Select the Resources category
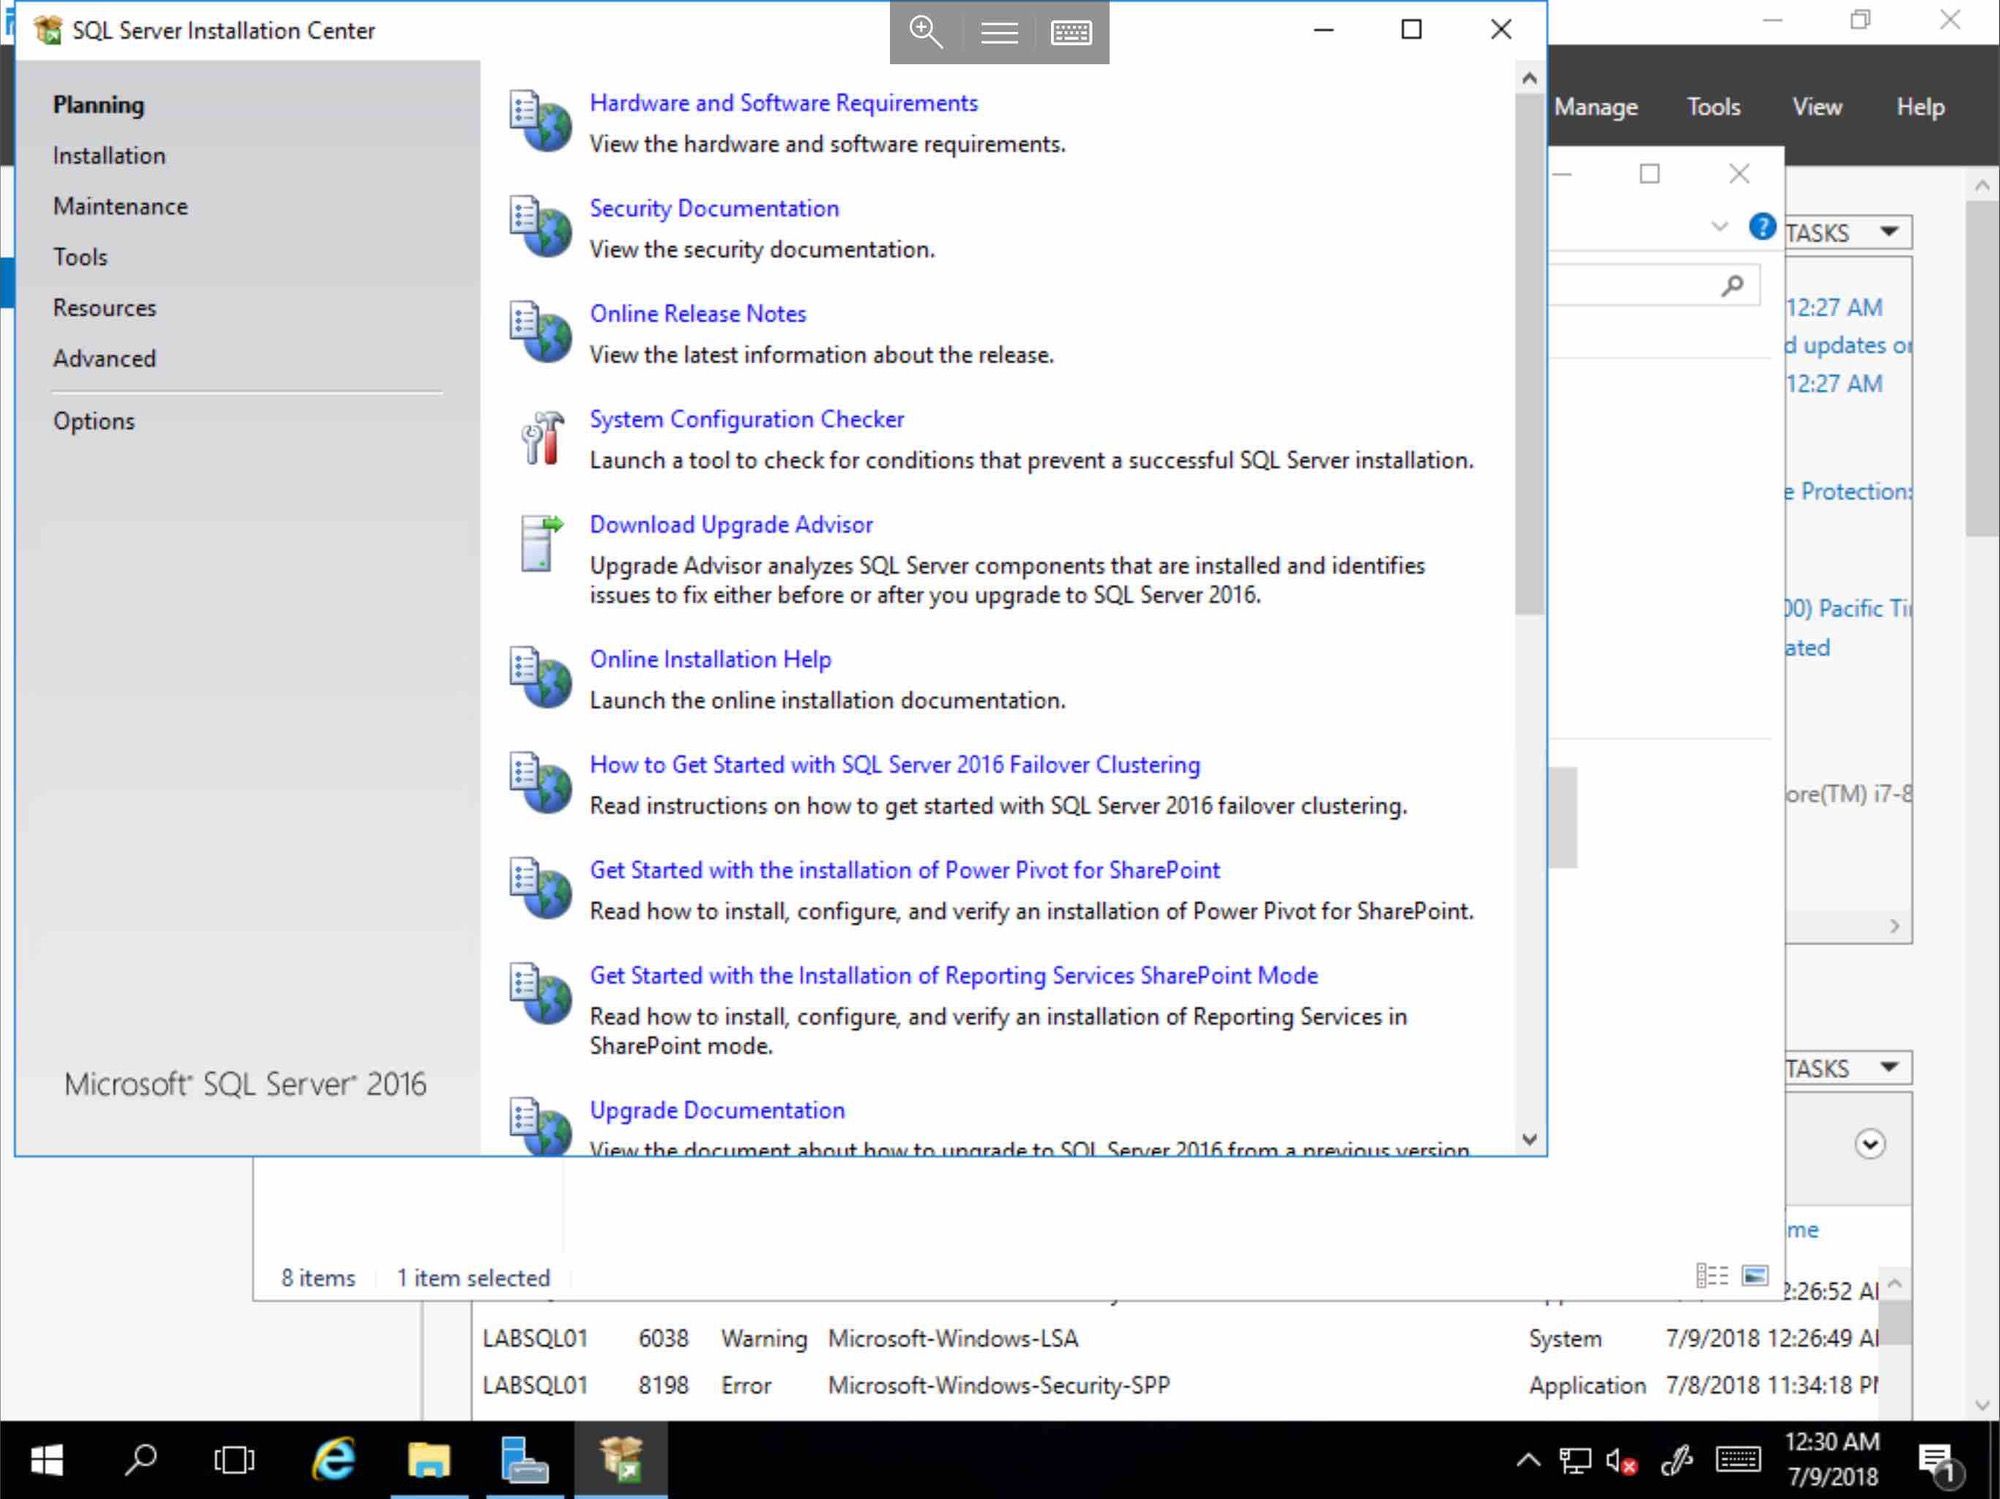 pos(104,308)
